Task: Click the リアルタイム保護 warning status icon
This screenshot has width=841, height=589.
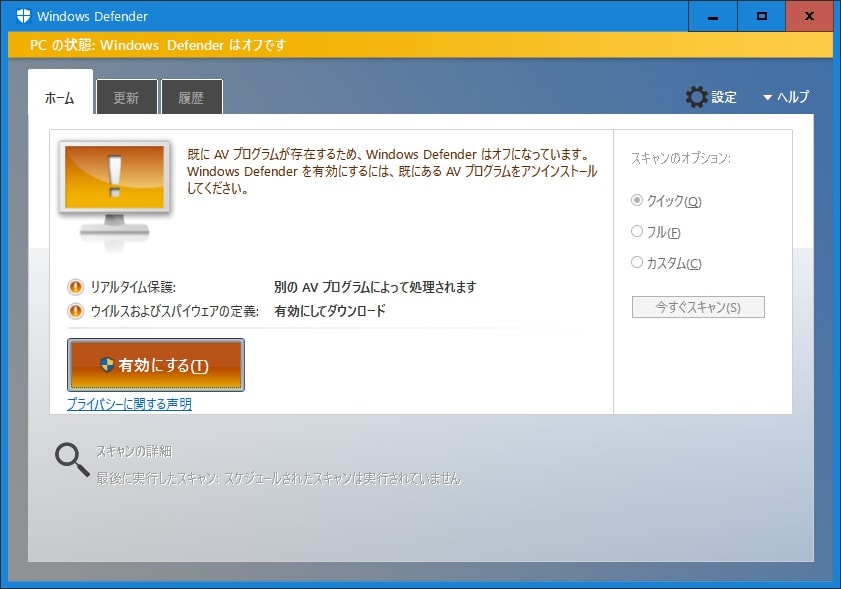Action: tap(76, 288)
